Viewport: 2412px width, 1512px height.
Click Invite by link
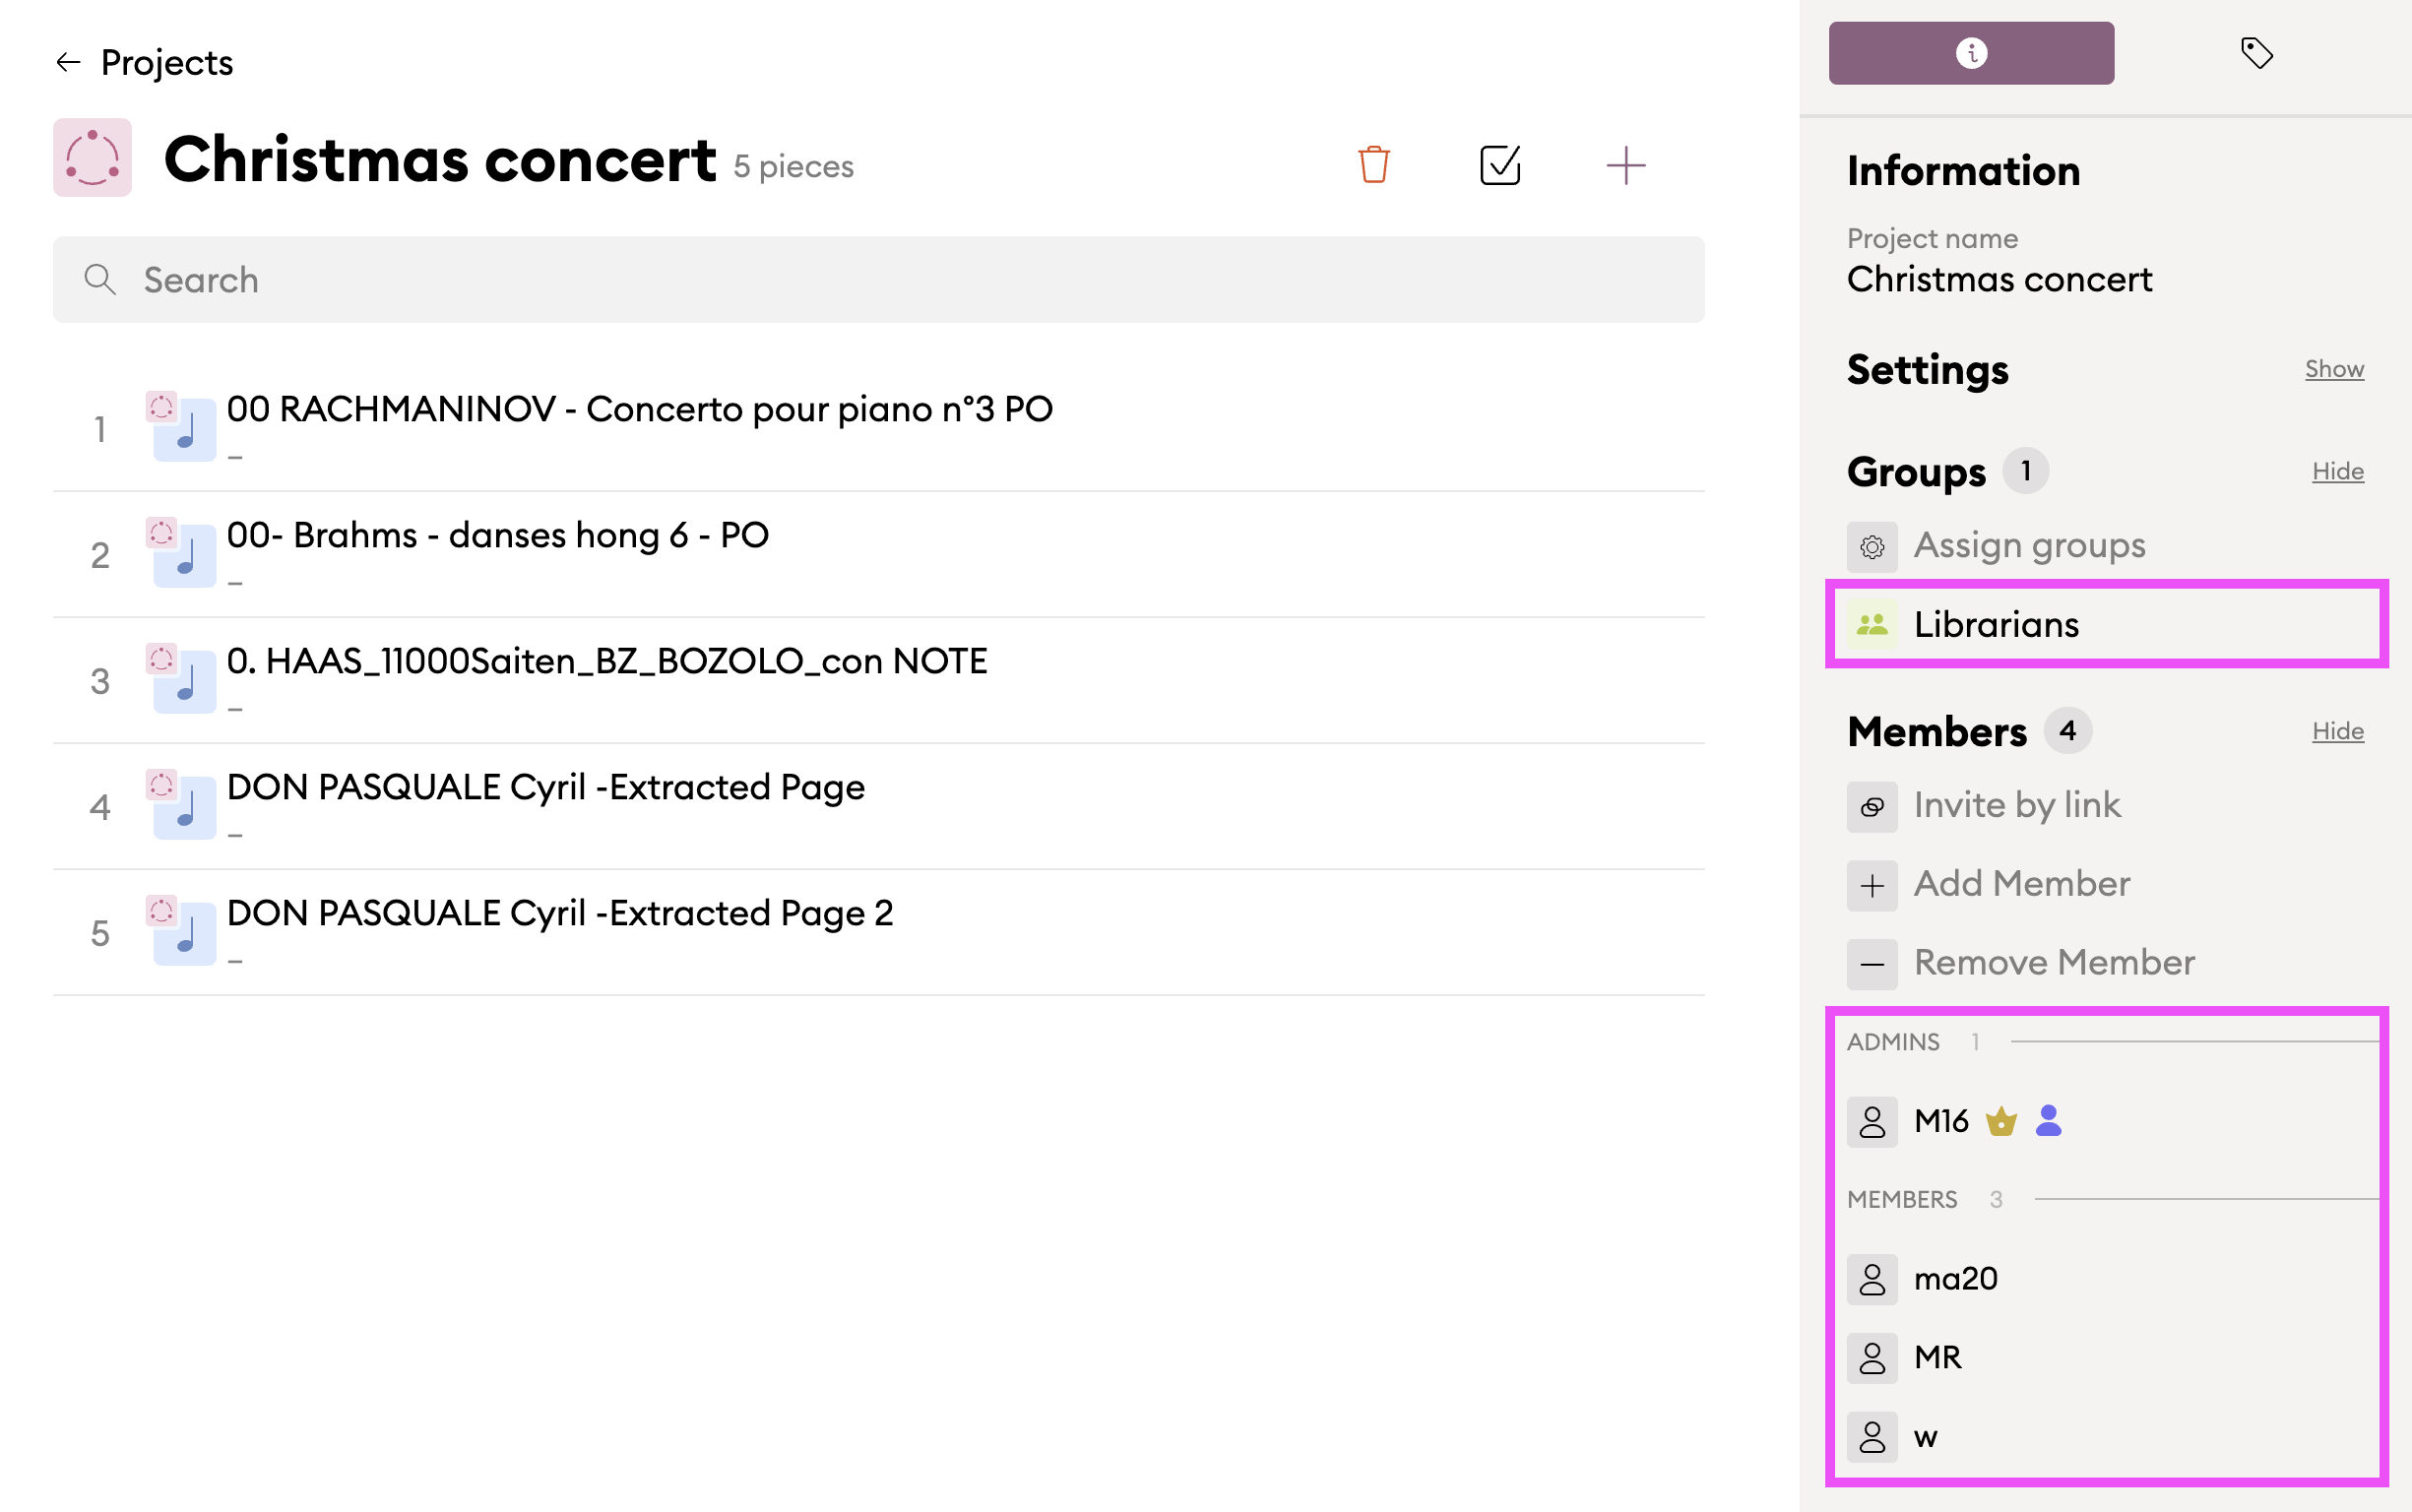pyautogui.click(x=2015, y=805)
